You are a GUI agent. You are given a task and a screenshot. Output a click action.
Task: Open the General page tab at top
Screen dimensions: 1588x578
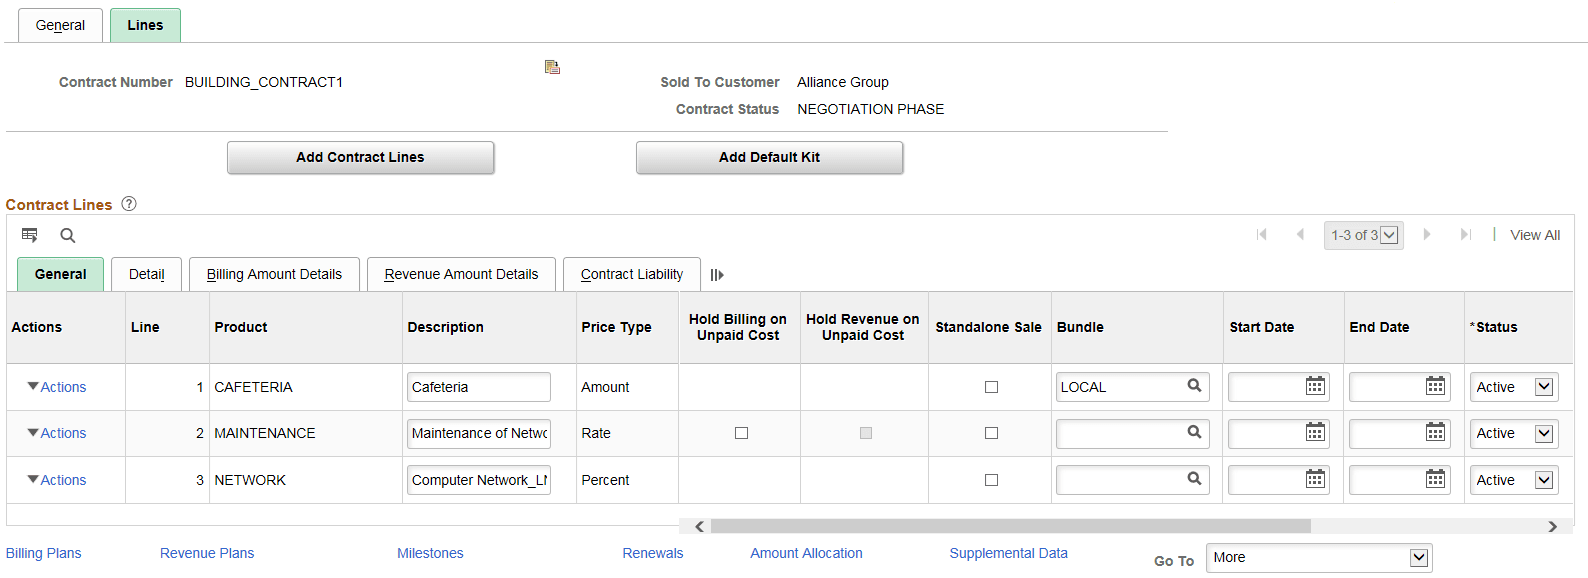(x=60, y=25)
